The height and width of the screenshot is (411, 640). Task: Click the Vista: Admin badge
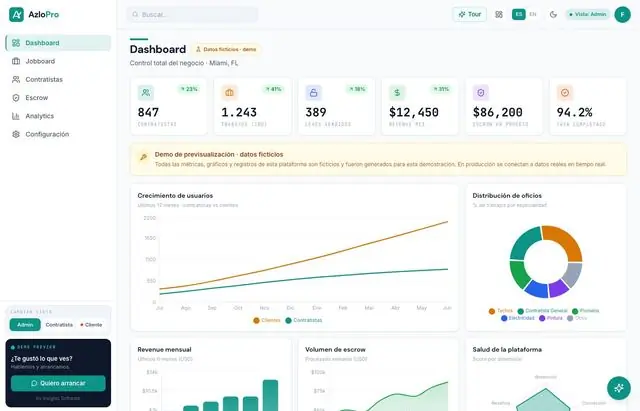click(588, 14)
